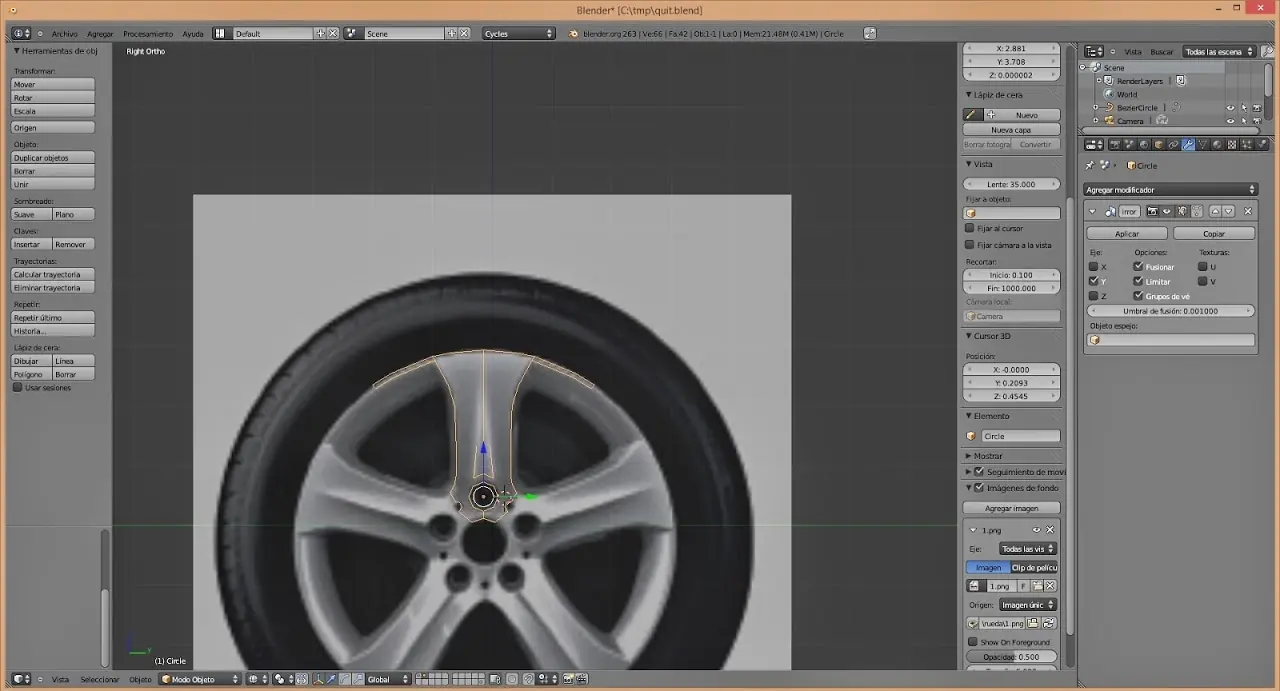Viewport: 1280px width, 691px height.
Task: Move Mirror modifier down in stack
Action: (x=1228, y=211)
